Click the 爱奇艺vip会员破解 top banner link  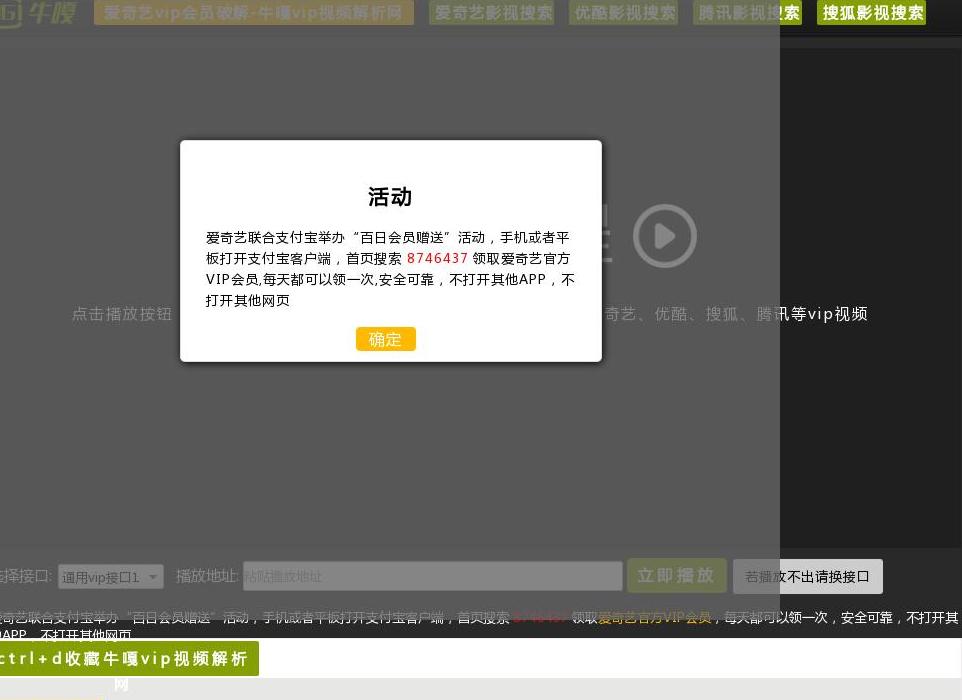[x=253, y=13]
